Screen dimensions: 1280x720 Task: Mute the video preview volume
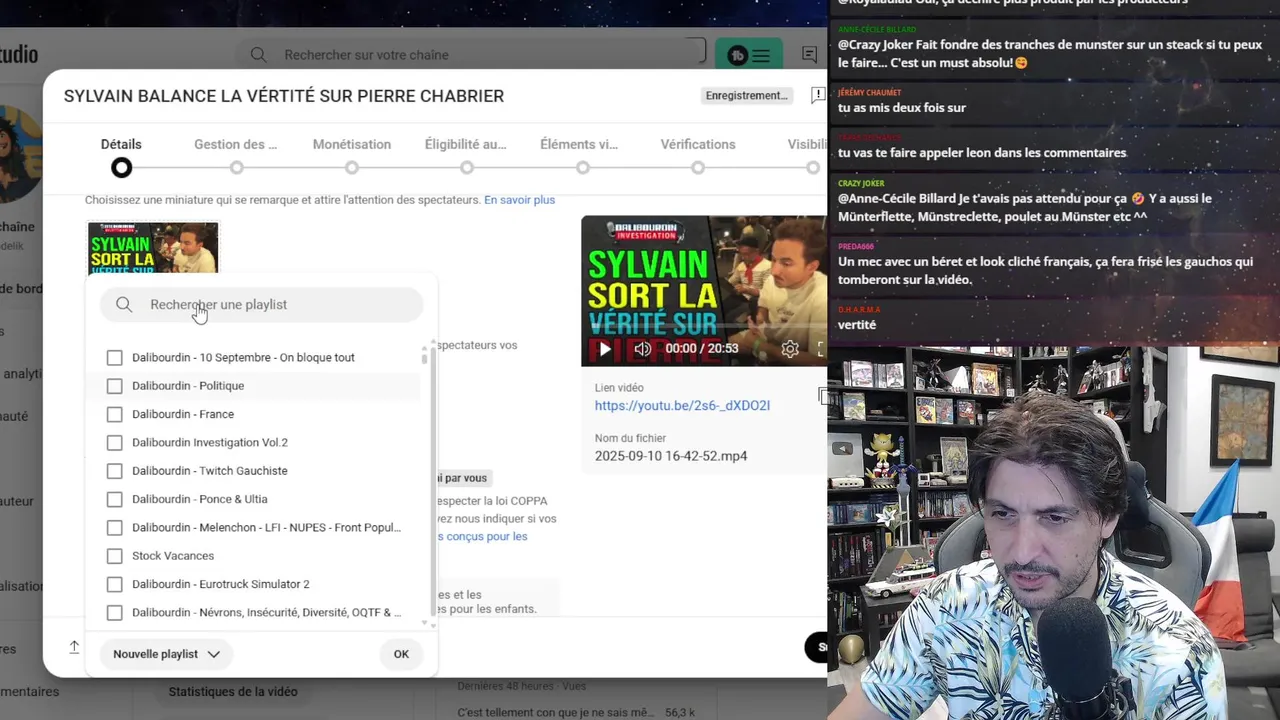[x=642, y=349]
